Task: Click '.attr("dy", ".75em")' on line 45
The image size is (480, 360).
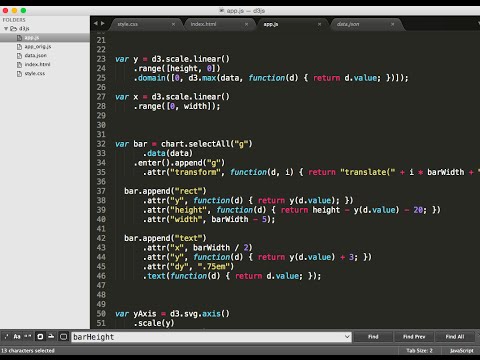Action: 188,267
